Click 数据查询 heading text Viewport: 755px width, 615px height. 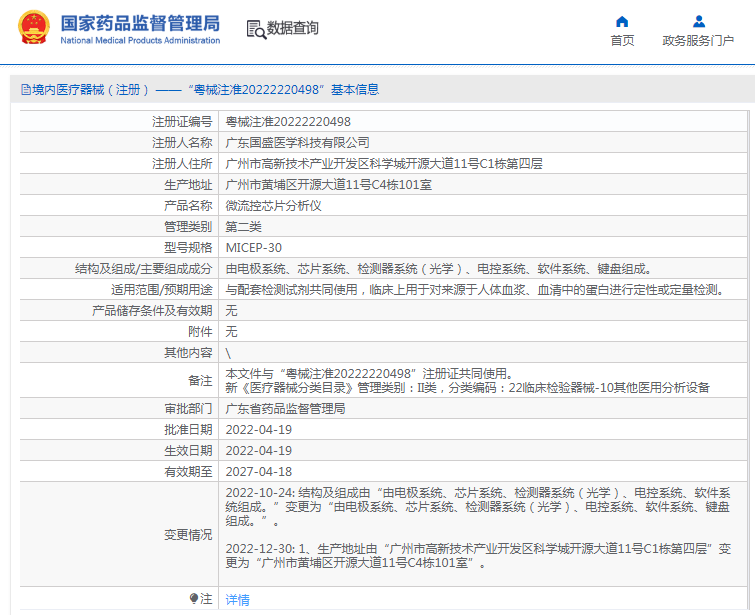(293, 28)
